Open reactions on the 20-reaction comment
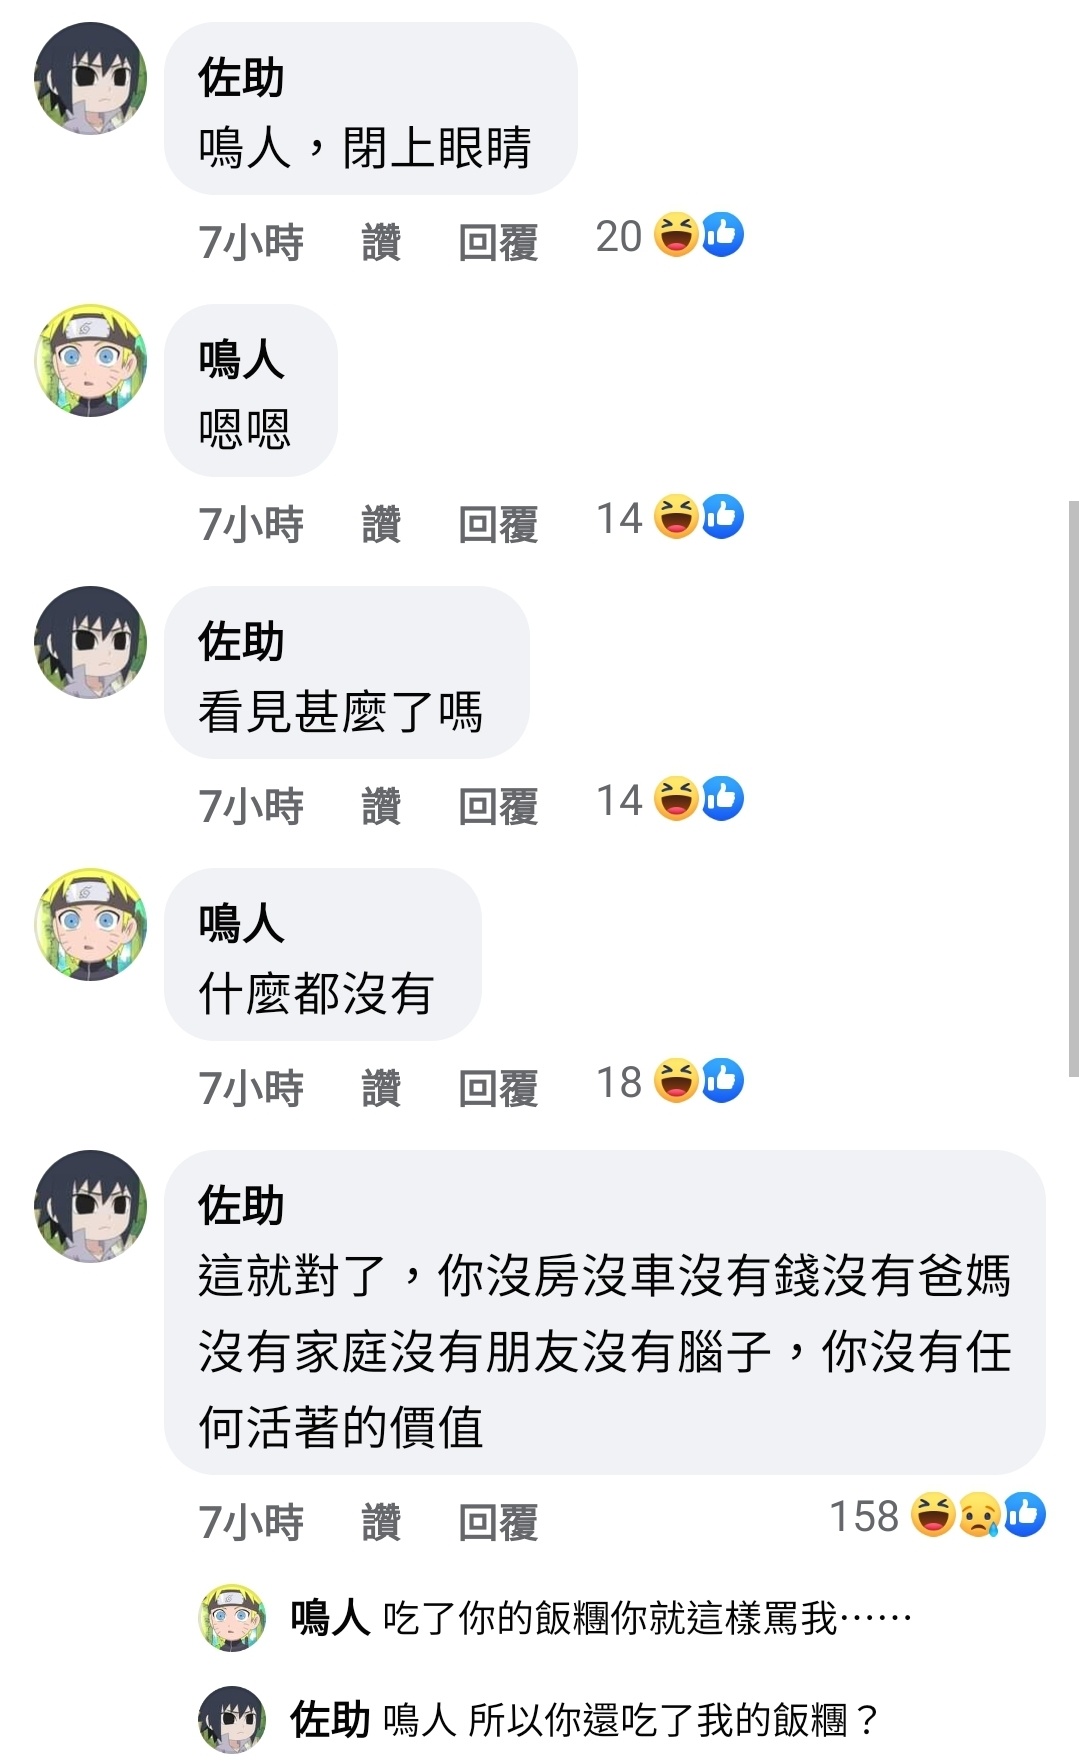 669,236
